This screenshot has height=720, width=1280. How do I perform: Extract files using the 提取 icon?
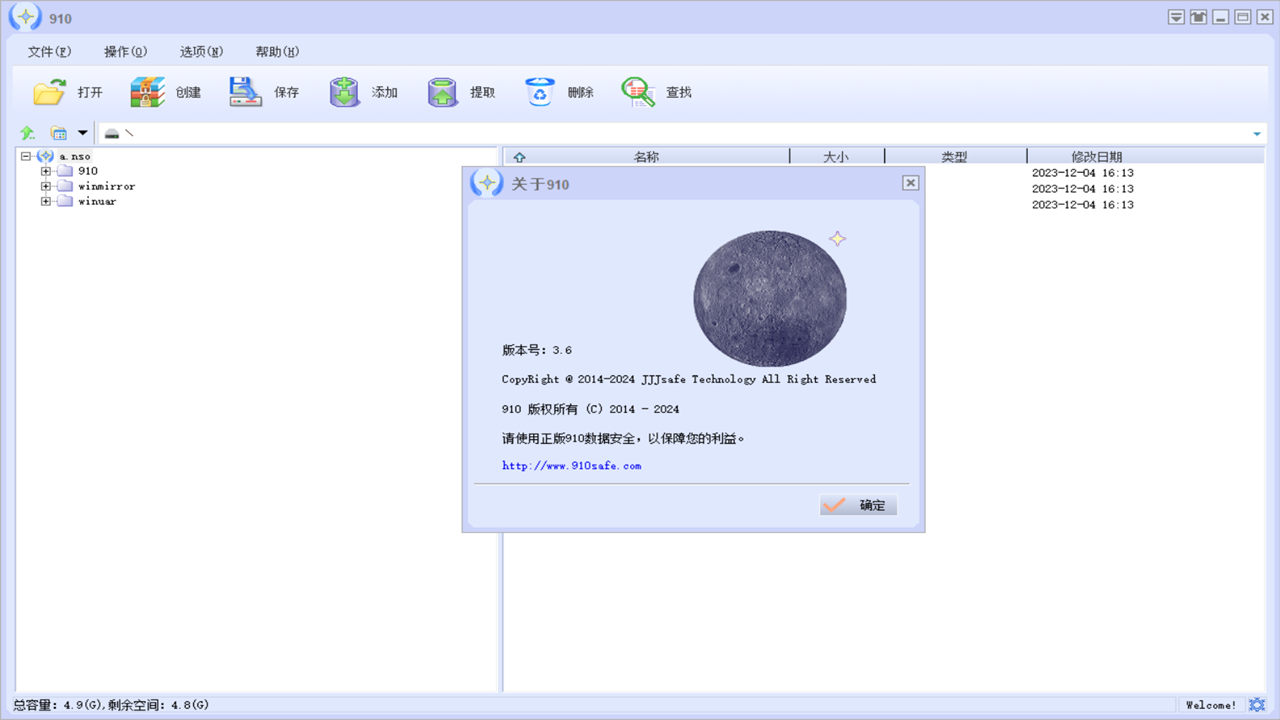pyautogui.click(x=442, y=91)
